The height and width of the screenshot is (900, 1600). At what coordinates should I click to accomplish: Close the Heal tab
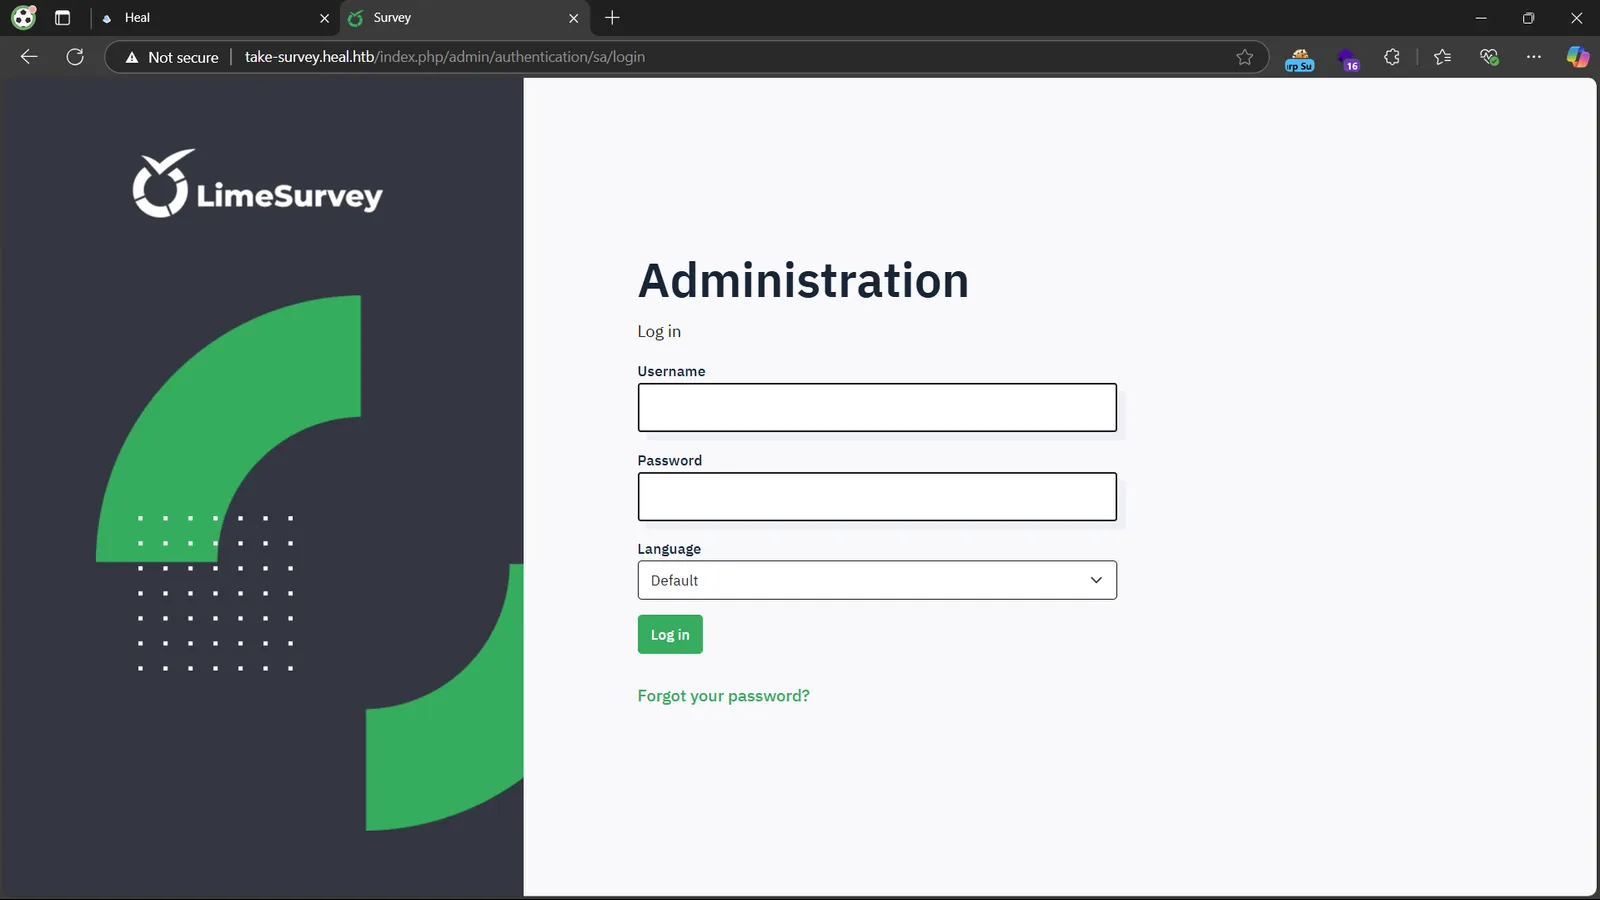(x=324, y=18)
